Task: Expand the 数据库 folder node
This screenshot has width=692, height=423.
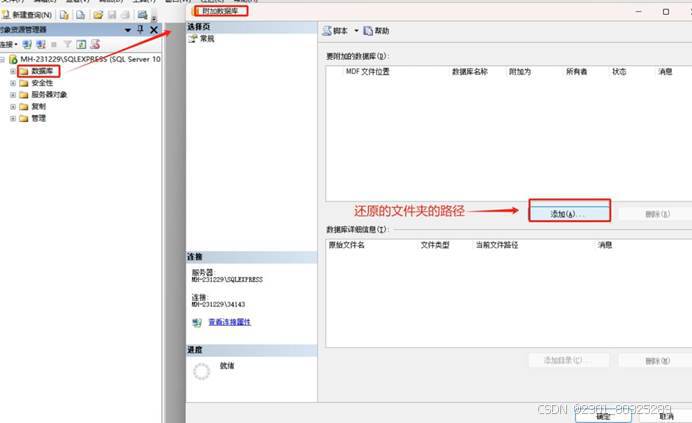Action: 13,71
